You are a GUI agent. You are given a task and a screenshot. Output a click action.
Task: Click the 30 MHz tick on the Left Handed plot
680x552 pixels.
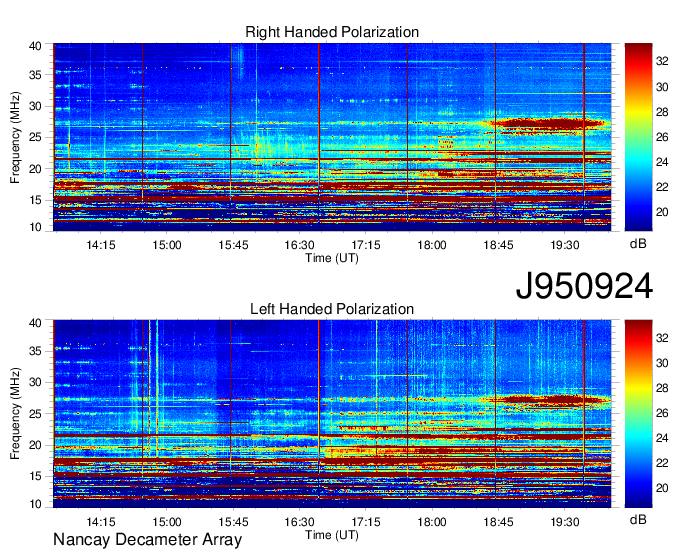(x=36, y=382)
